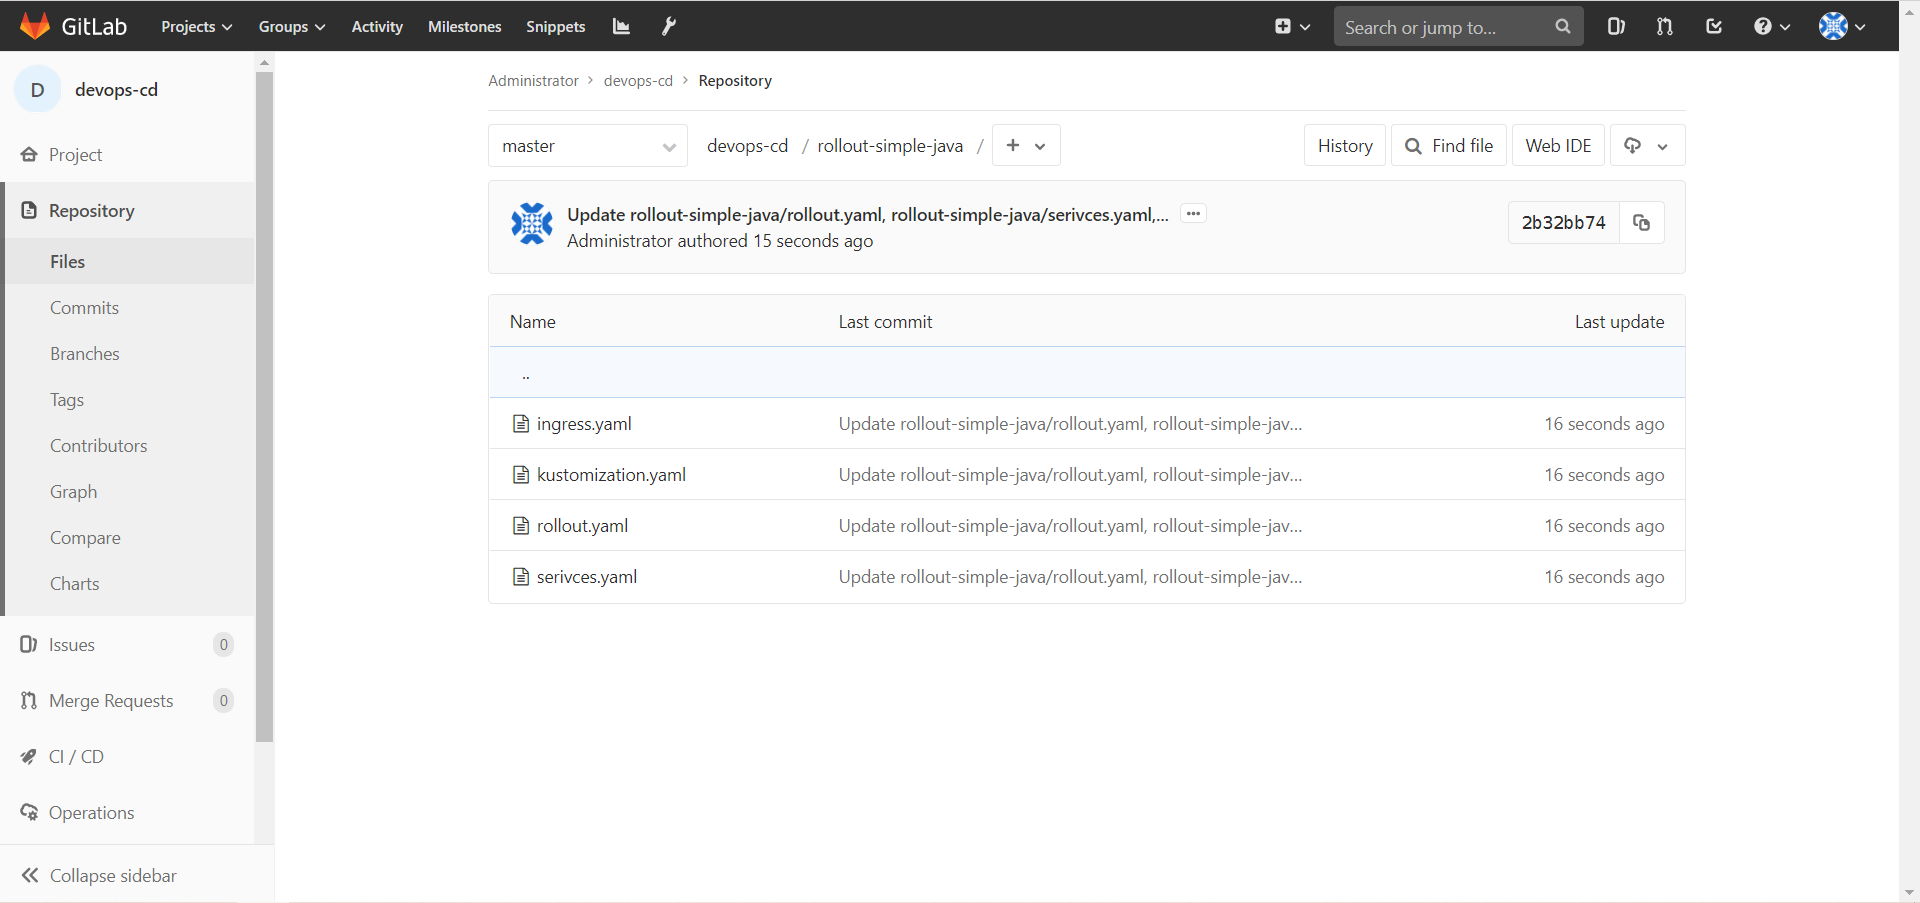The height and width of the screenshot is (903, 1920).
Task: Click the History button
Action: point(1345,146)
